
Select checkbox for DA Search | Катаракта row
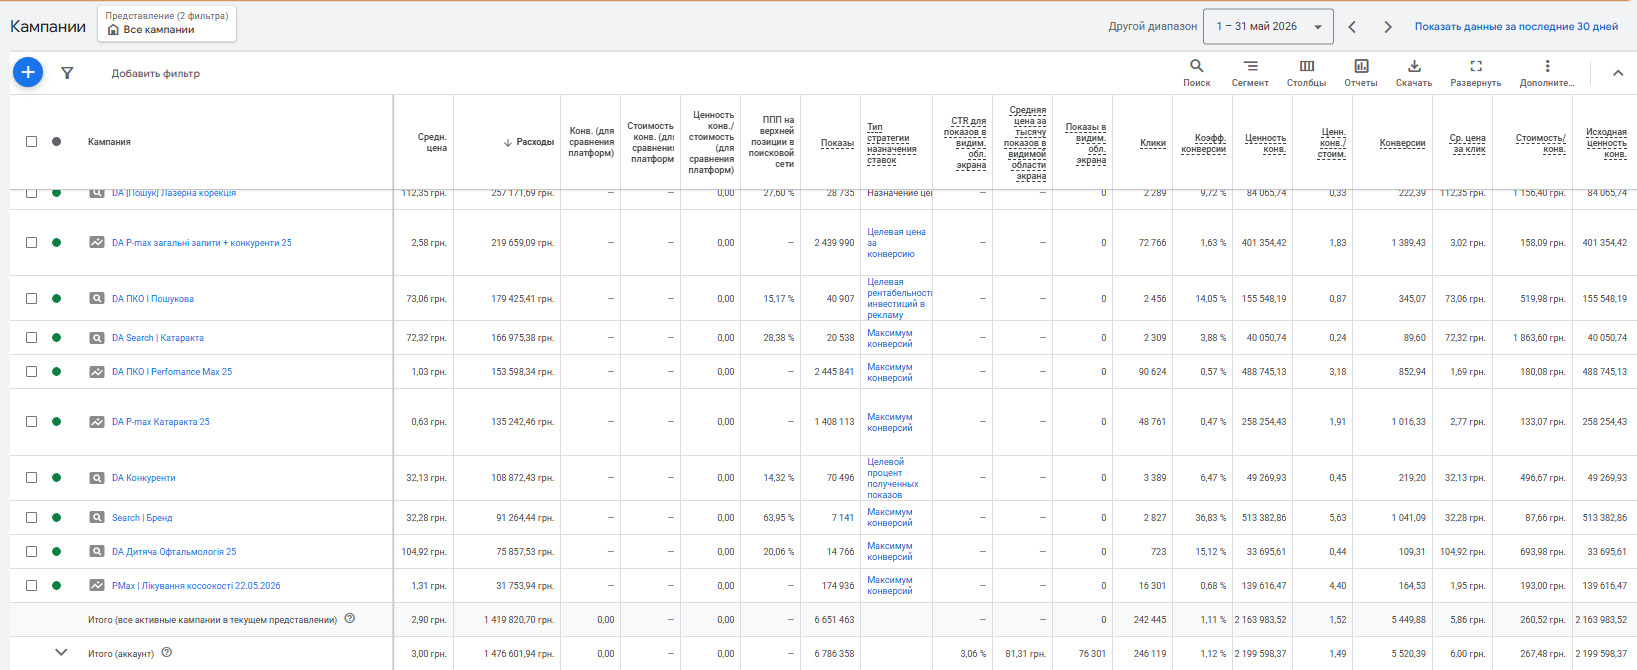click(31, 337)
